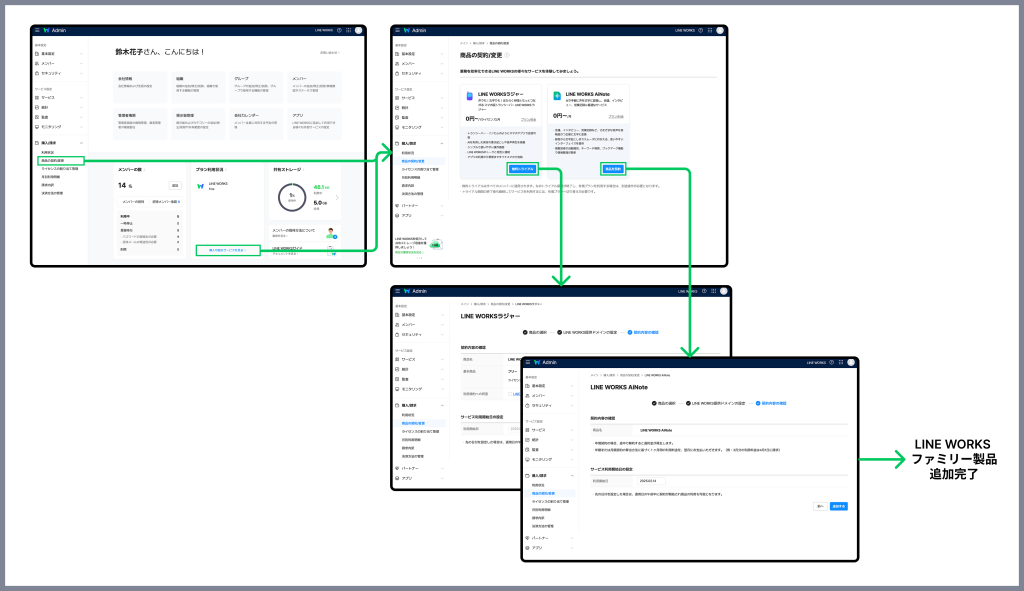
Task: Click the shared storage usage donut chart
Action: click(x=291, y=197)
